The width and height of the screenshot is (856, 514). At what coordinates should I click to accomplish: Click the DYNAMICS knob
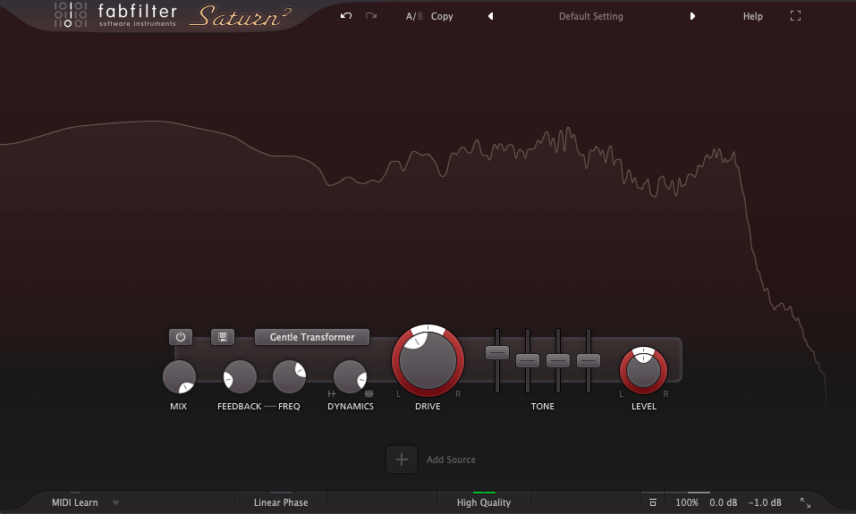point(350,376)
